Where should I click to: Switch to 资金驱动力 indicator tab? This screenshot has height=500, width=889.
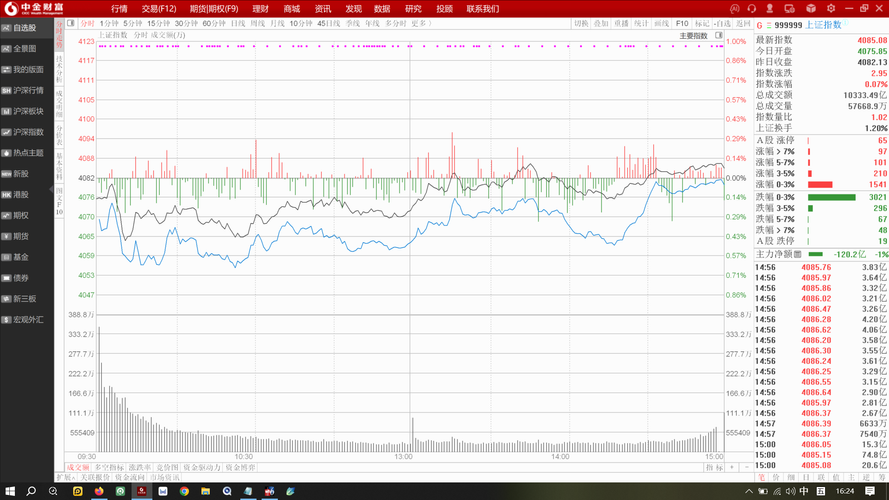click(202, 467)
